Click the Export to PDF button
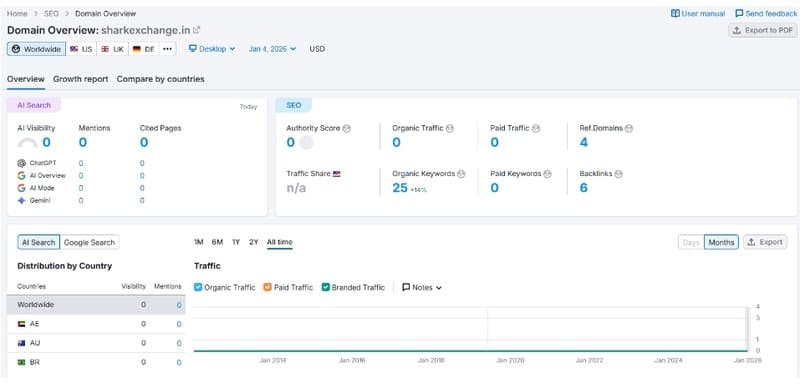The height and width of the screenshot is (388, 800). coord(762,31)
